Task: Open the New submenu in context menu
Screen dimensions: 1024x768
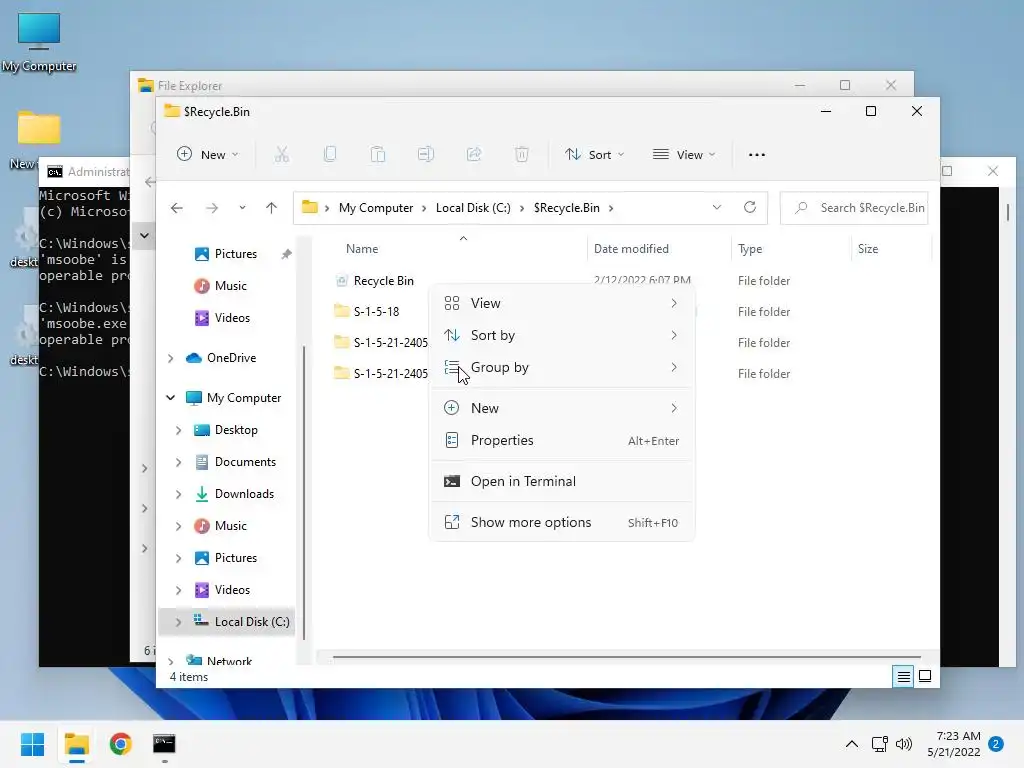Action: (x=562, y=408)
